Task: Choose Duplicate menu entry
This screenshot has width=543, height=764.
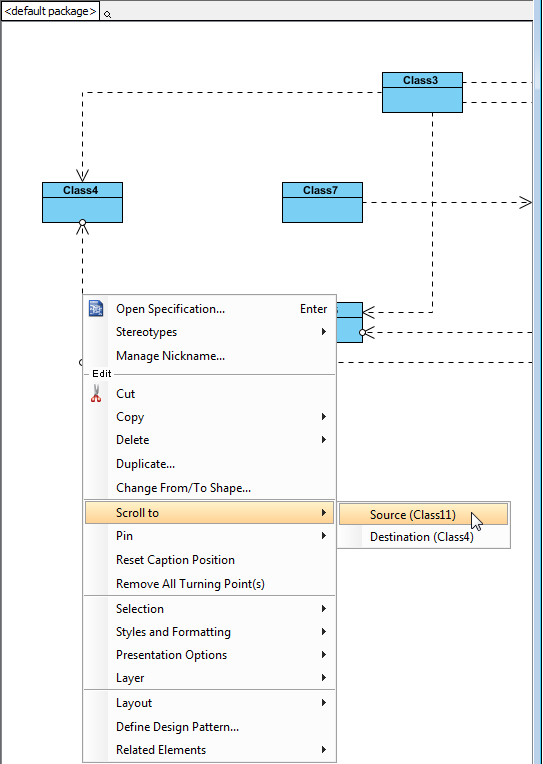Action: coord(210,464)
